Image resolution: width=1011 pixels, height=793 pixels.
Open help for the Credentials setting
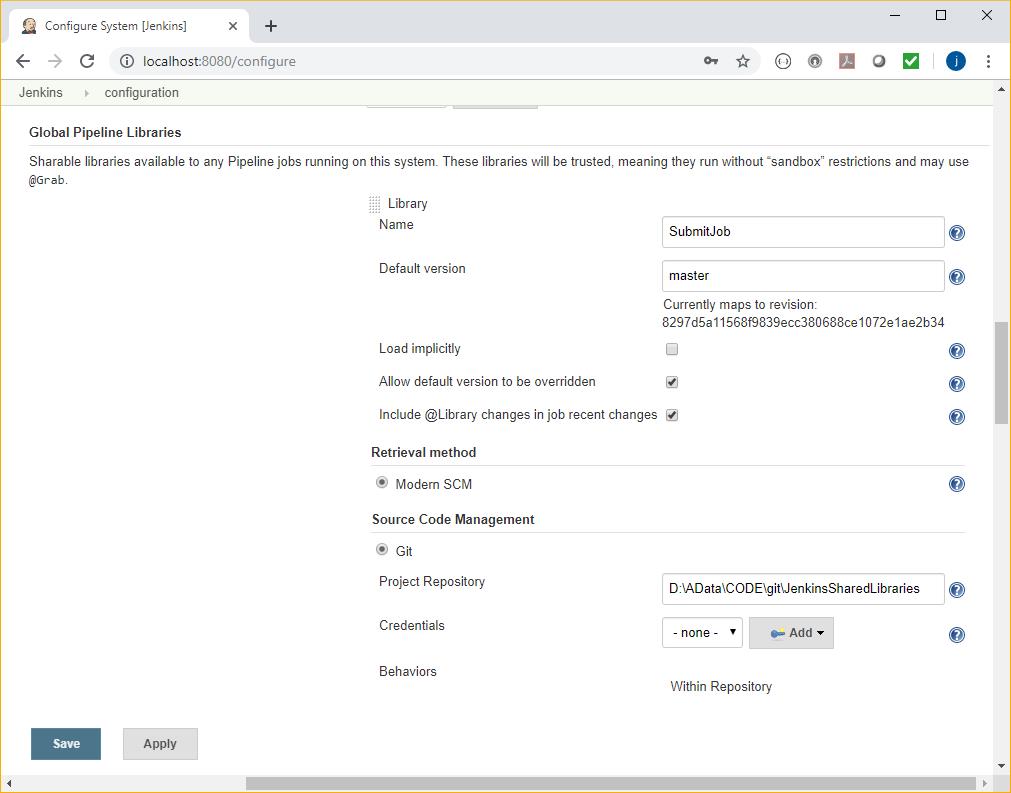(957, 634)
